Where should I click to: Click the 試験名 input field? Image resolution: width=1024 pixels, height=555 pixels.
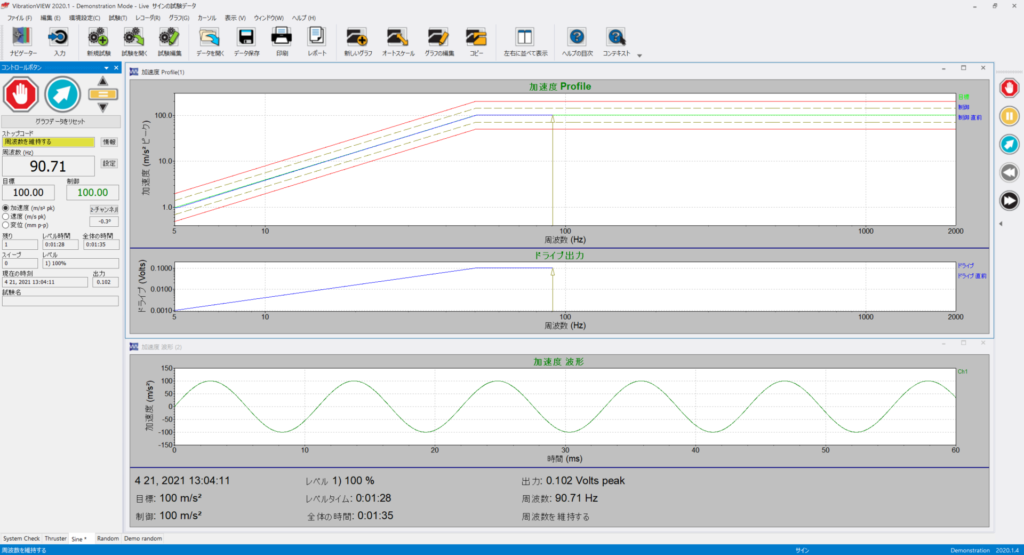tap(60, 301)
